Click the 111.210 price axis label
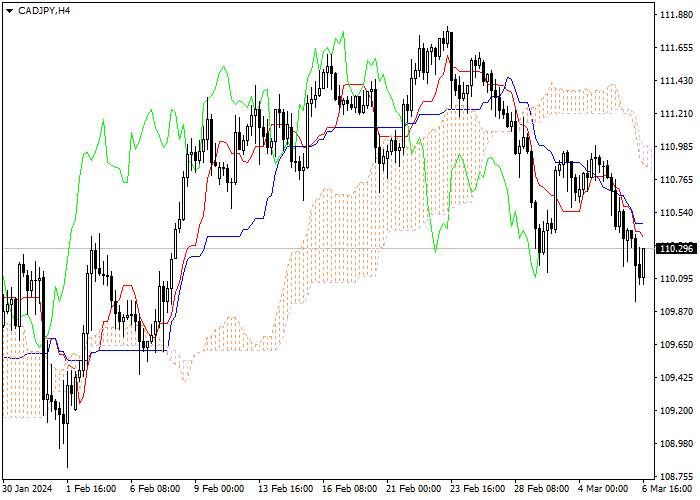 click(x=676, y=114)
